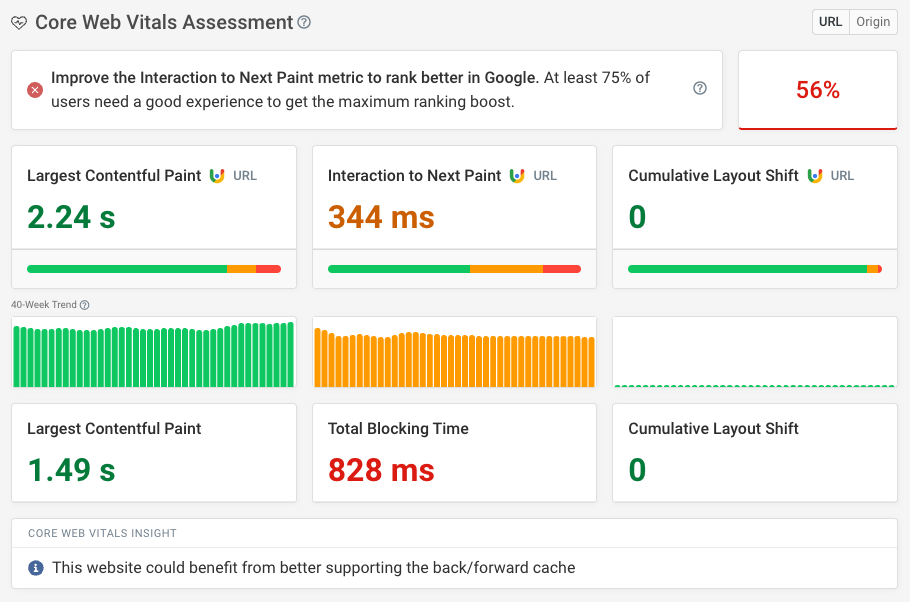910x602 pixels.
Task: Click the heart icon next to the assessment title
Action: pyautogui.click(x=19, y=22)
